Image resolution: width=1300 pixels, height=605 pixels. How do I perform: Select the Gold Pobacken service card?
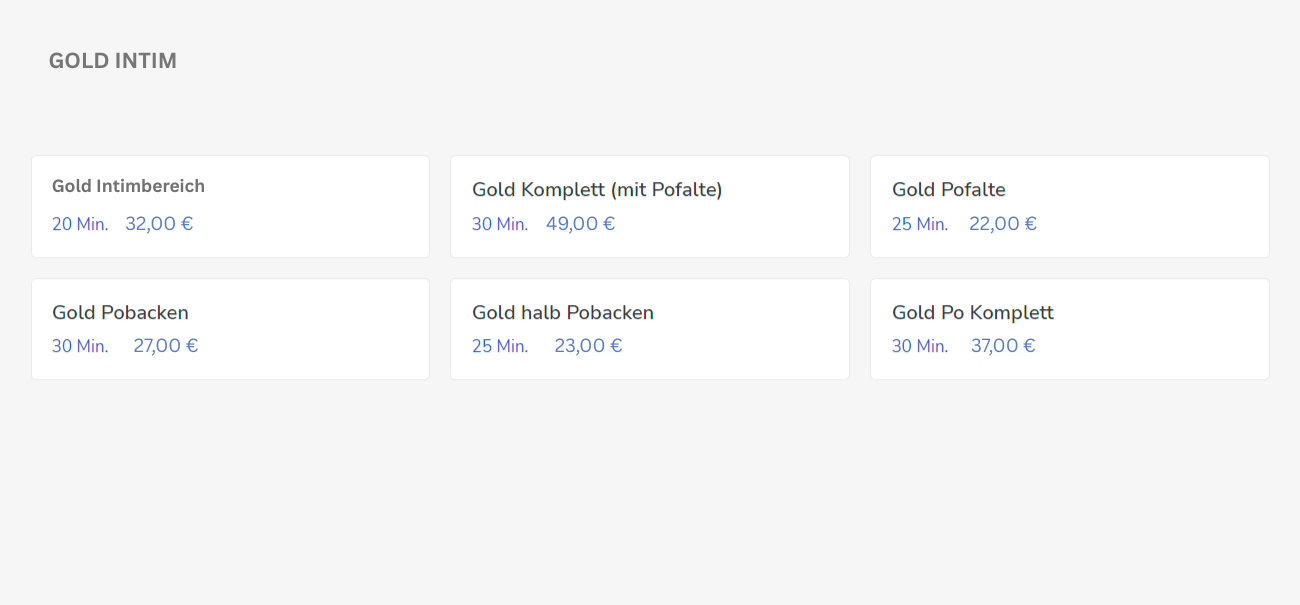click(x=230, y=329)
